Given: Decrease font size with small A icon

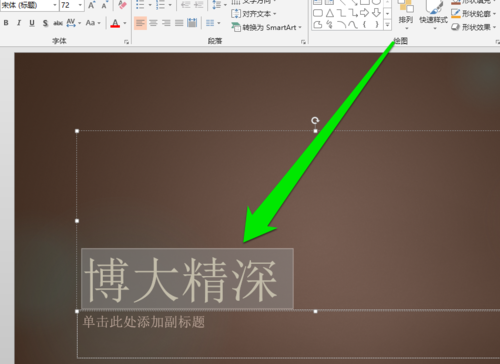Looking at the screenshot, I should click(104, 5).
